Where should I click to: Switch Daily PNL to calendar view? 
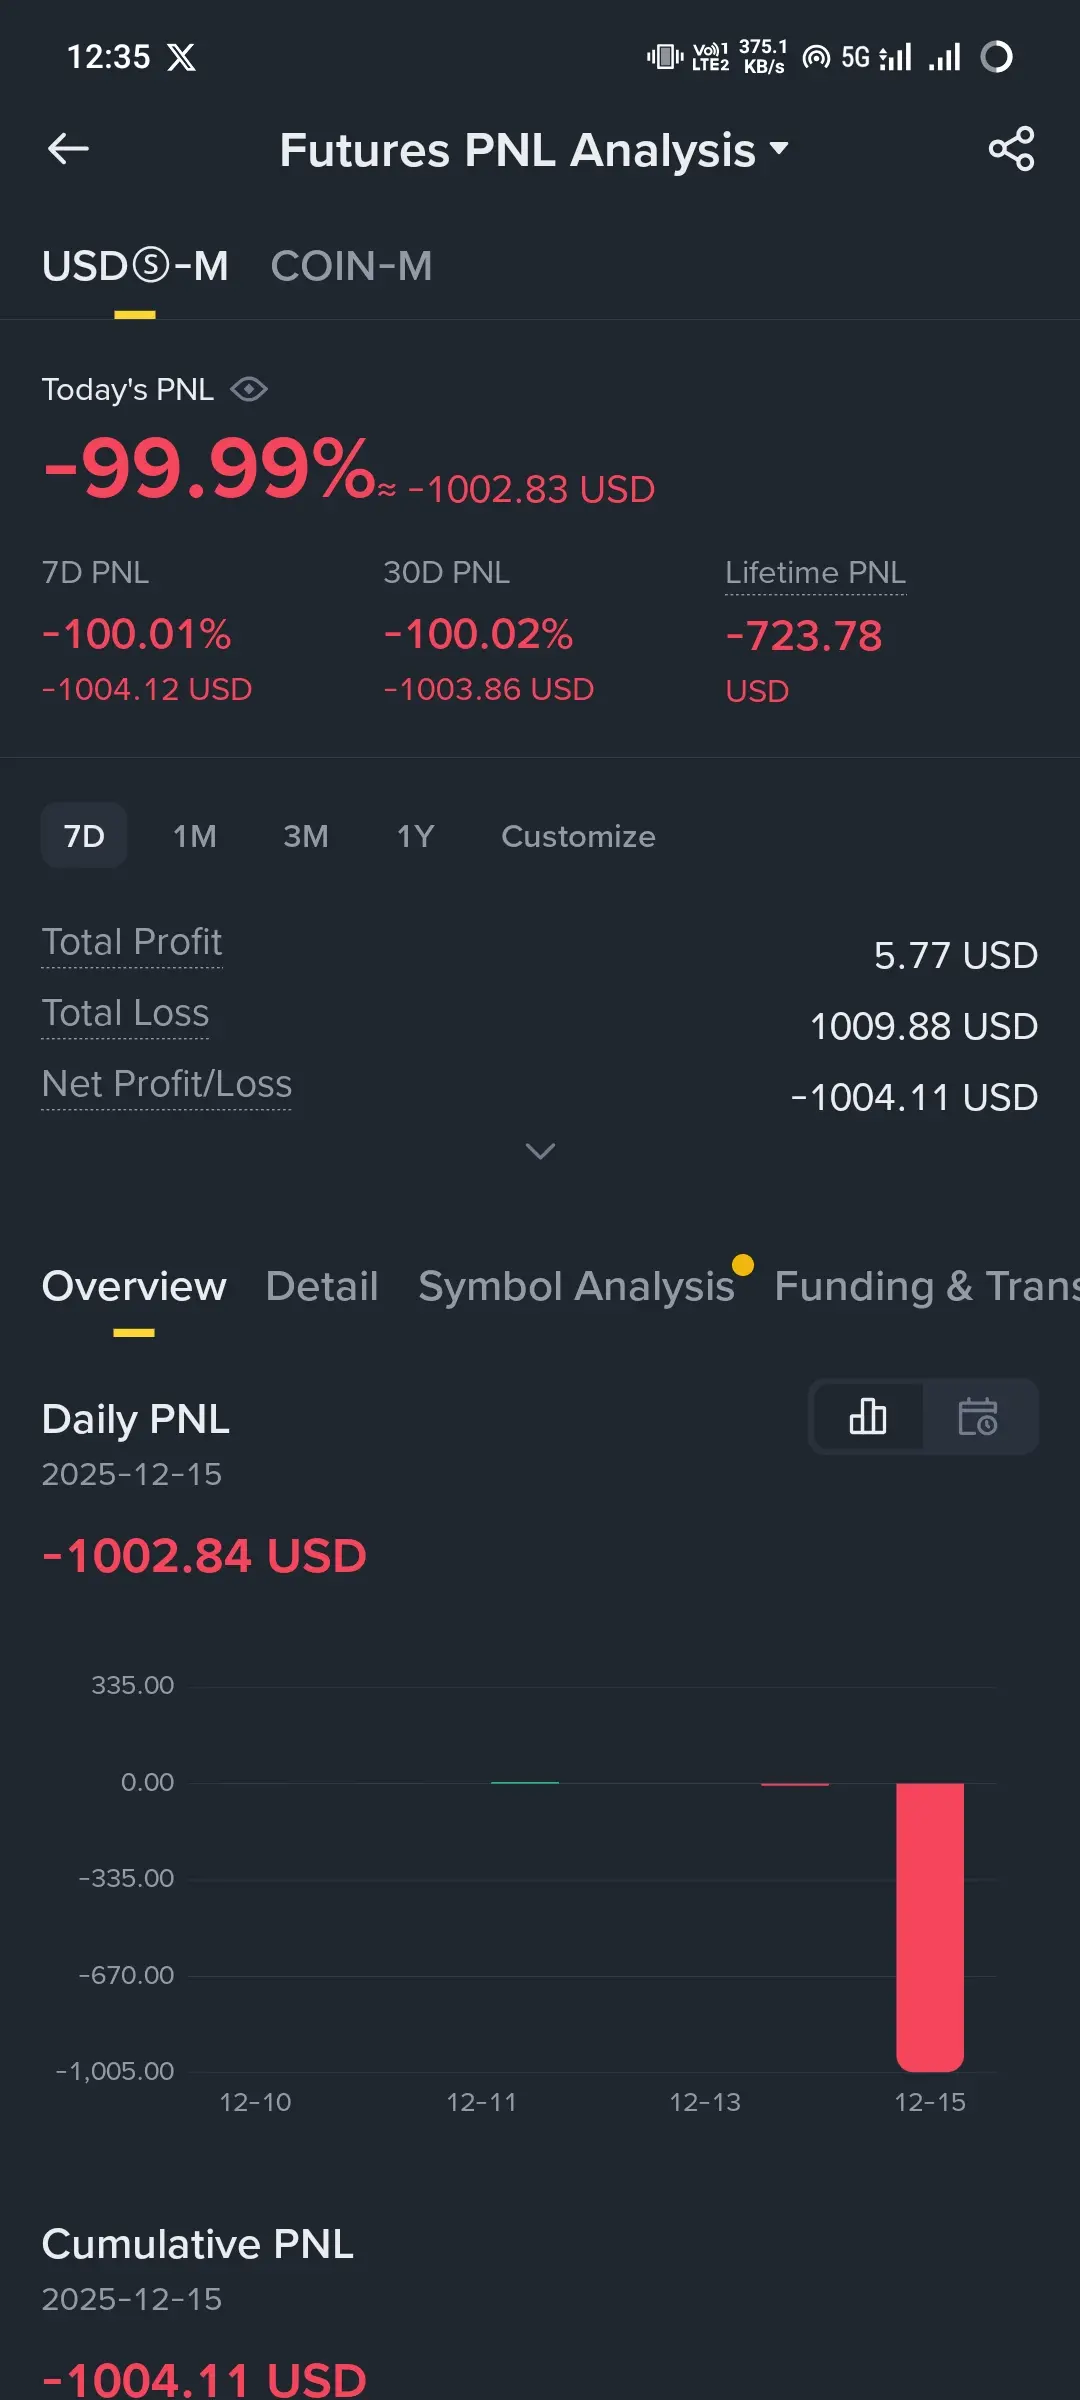coord(977,1416)
